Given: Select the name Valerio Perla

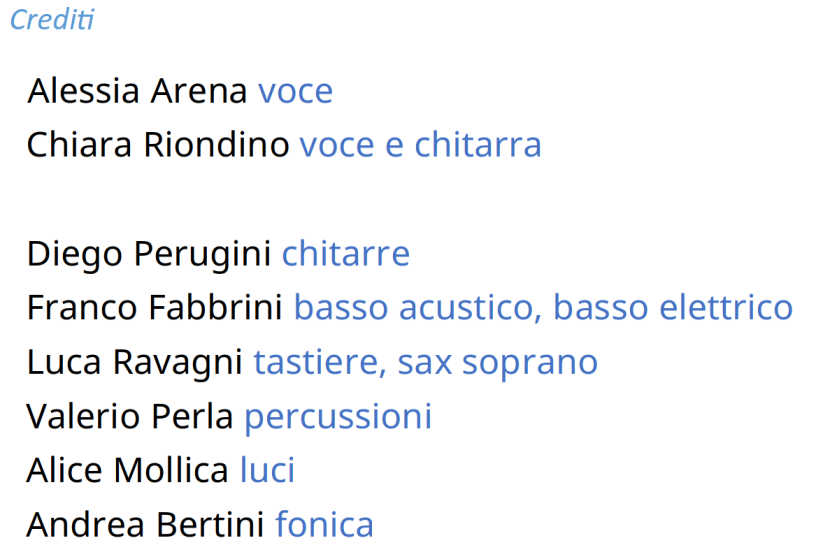Looking at the screenshot, I should 130,416.
